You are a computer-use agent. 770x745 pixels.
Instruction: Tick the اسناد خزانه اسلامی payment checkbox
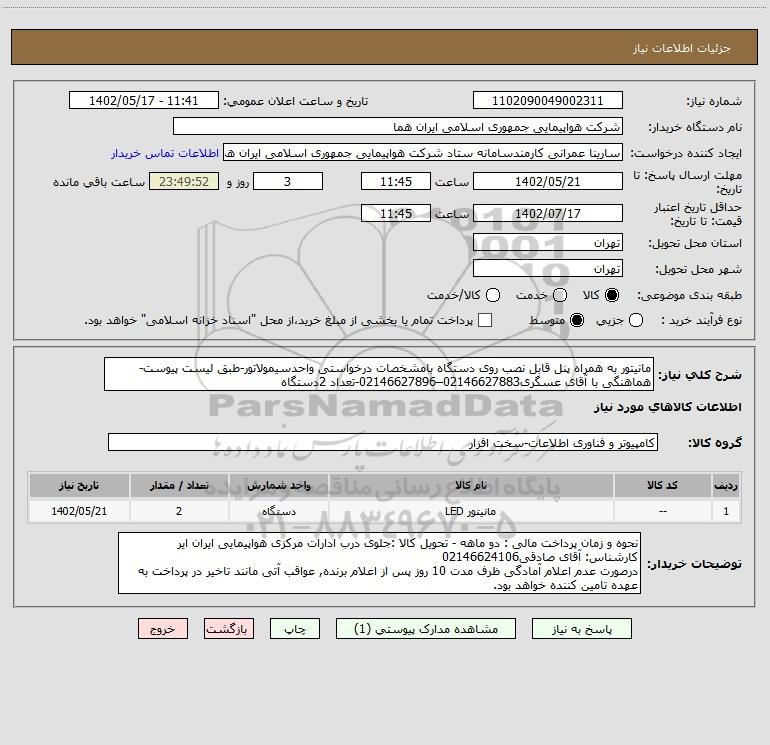click(485, 321)
